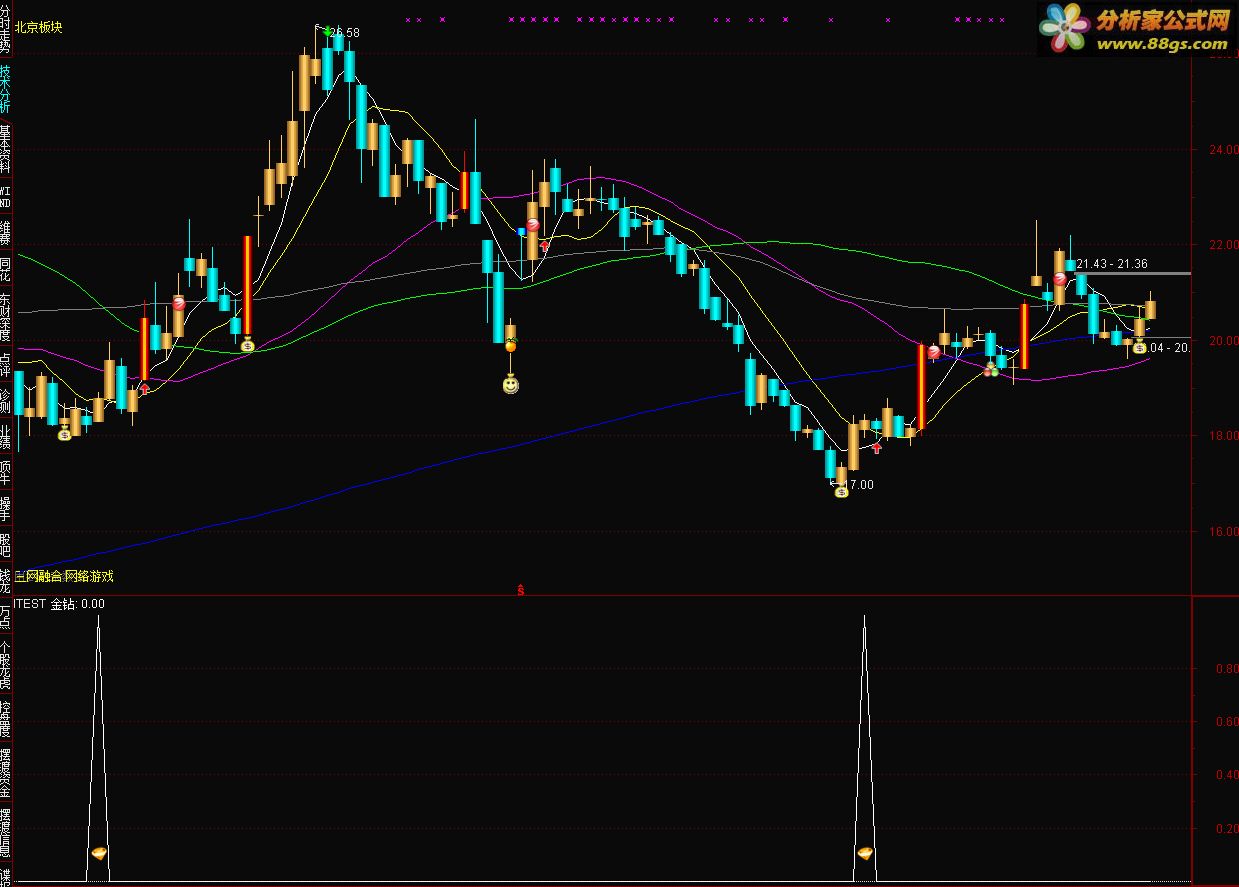This screenshot has height=887, width=1239.
Task: Click the 0.80 indicator axis label
Action: click(x=1226, y=669)
